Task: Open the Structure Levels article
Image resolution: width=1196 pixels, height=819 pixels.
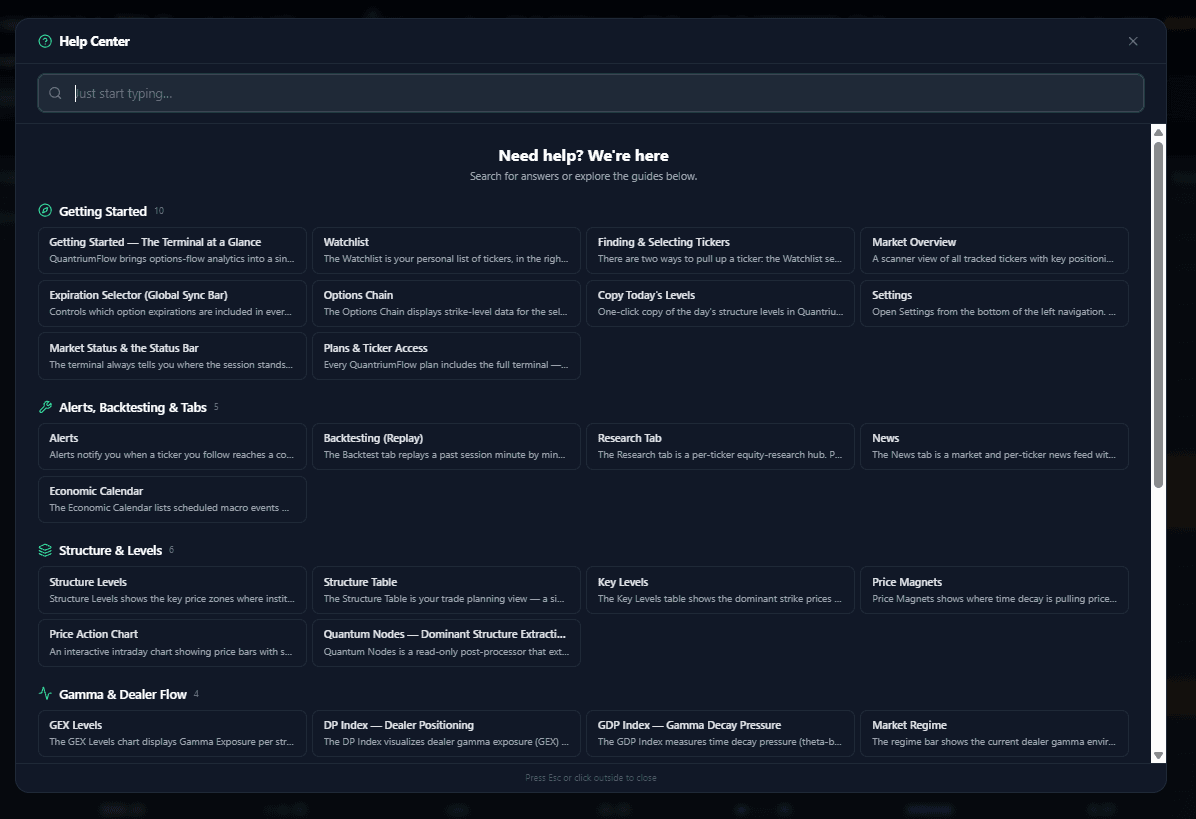Action: pos(172,590)
